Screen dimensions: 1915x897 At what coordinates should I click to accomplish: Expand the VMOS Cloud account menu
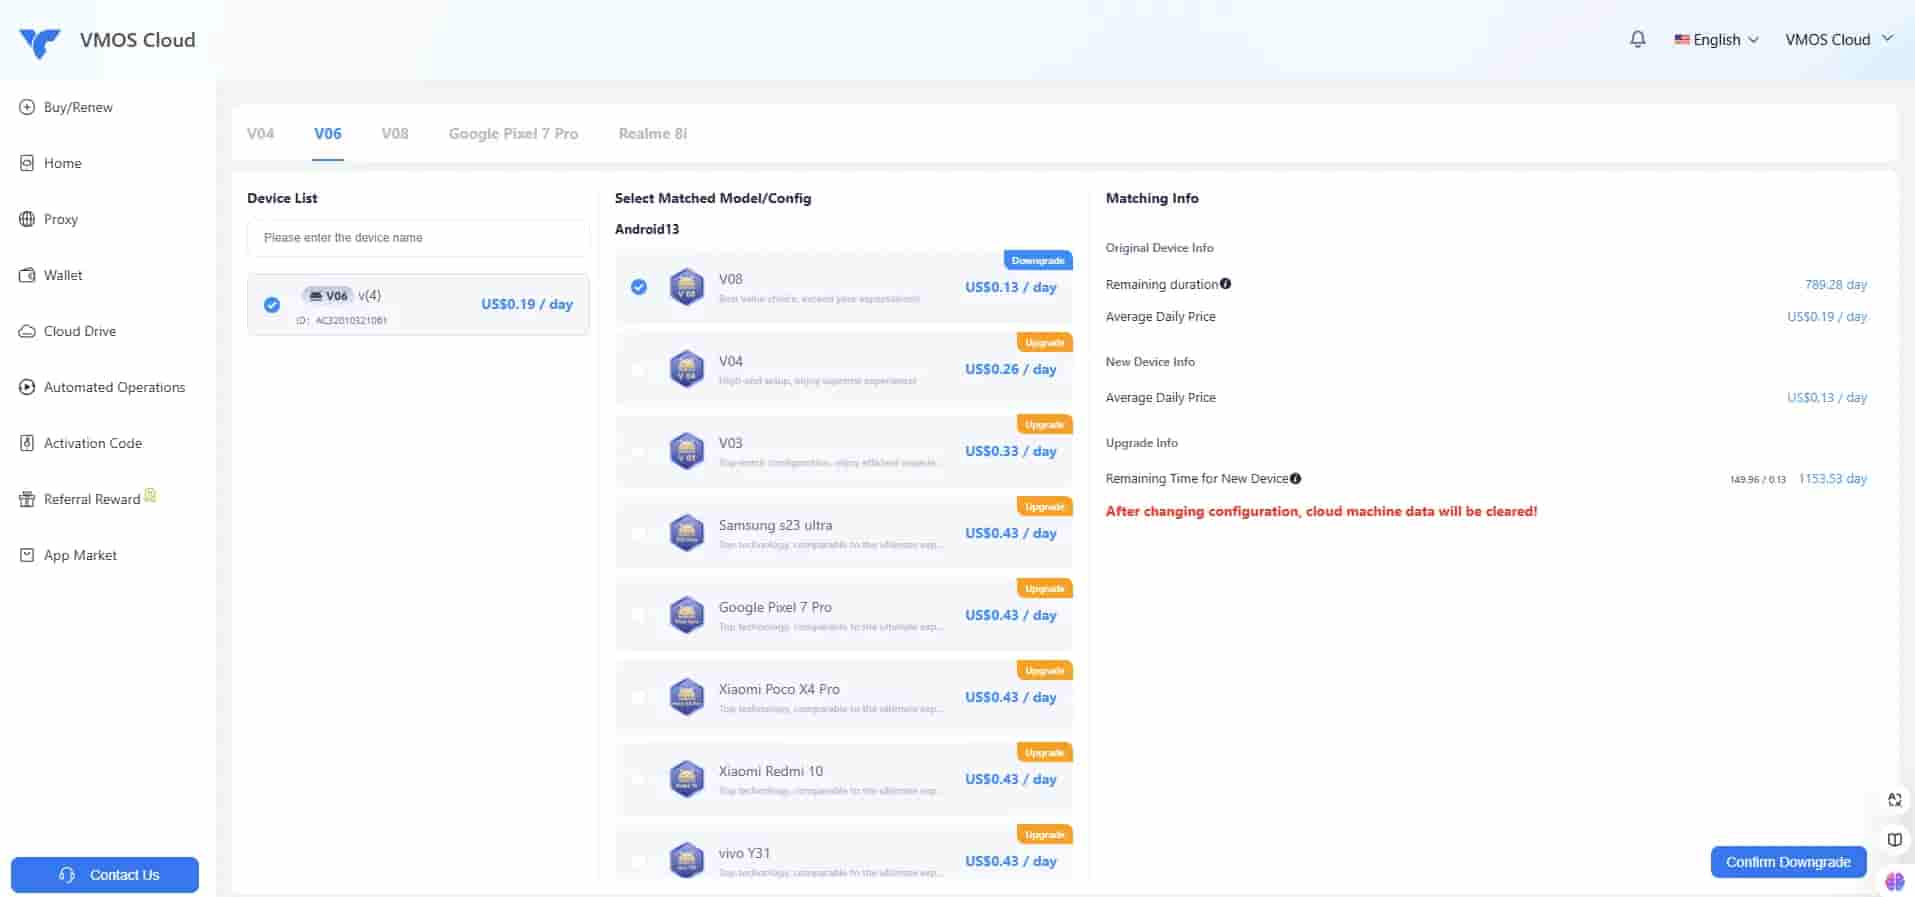(1839, 39)
